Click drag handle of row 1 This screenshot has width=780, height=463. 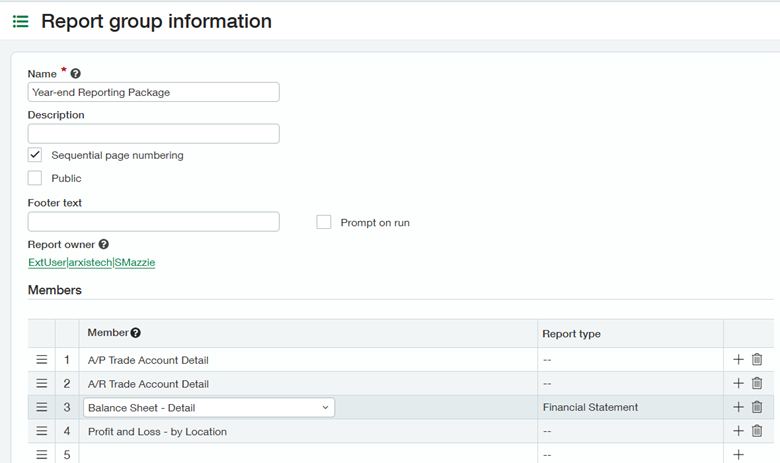pos(42,360)
